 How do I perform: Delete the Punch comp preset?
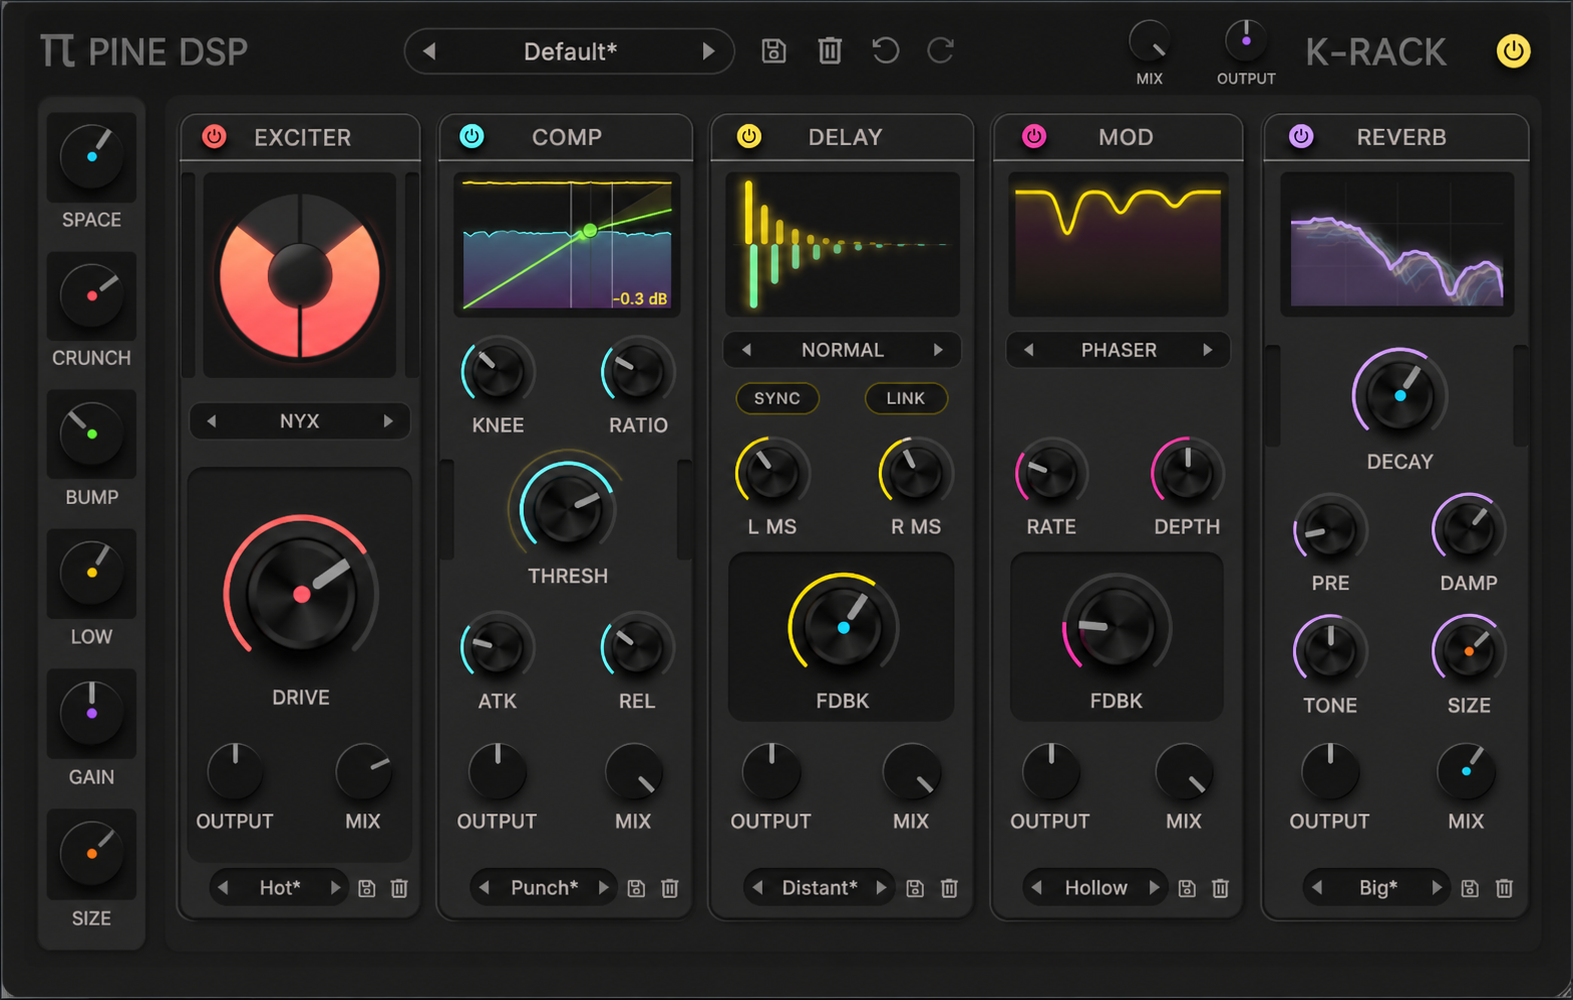(670, 888)
